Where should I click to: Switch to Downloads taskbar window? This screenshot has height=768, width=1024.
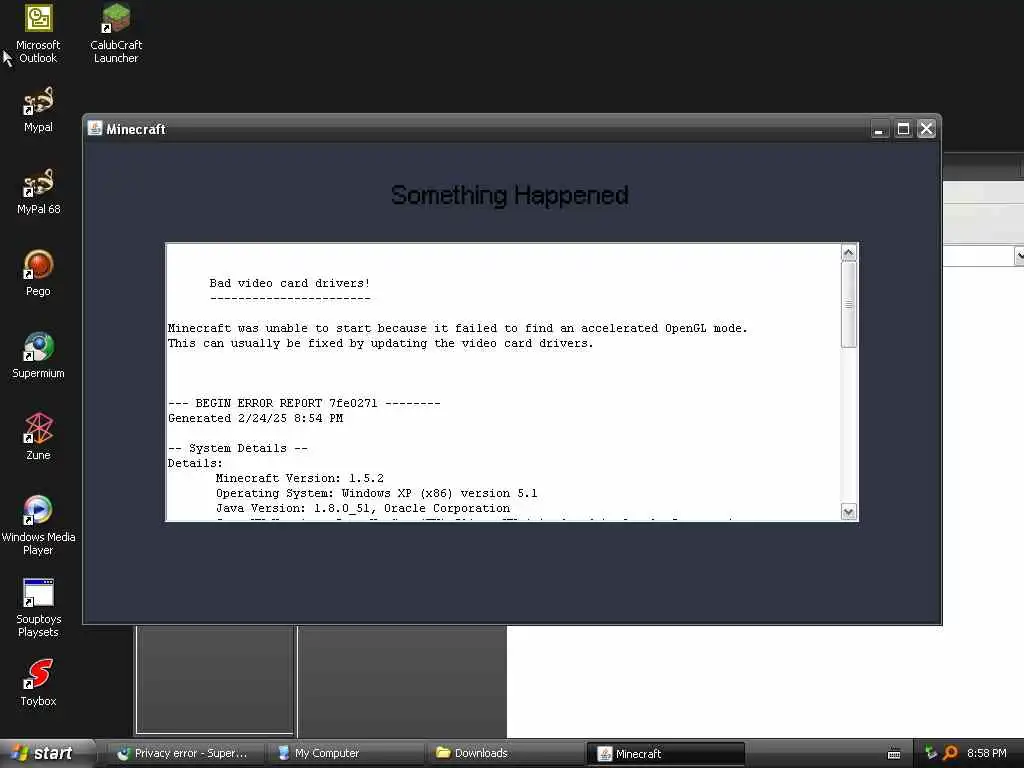click(506, 753)
